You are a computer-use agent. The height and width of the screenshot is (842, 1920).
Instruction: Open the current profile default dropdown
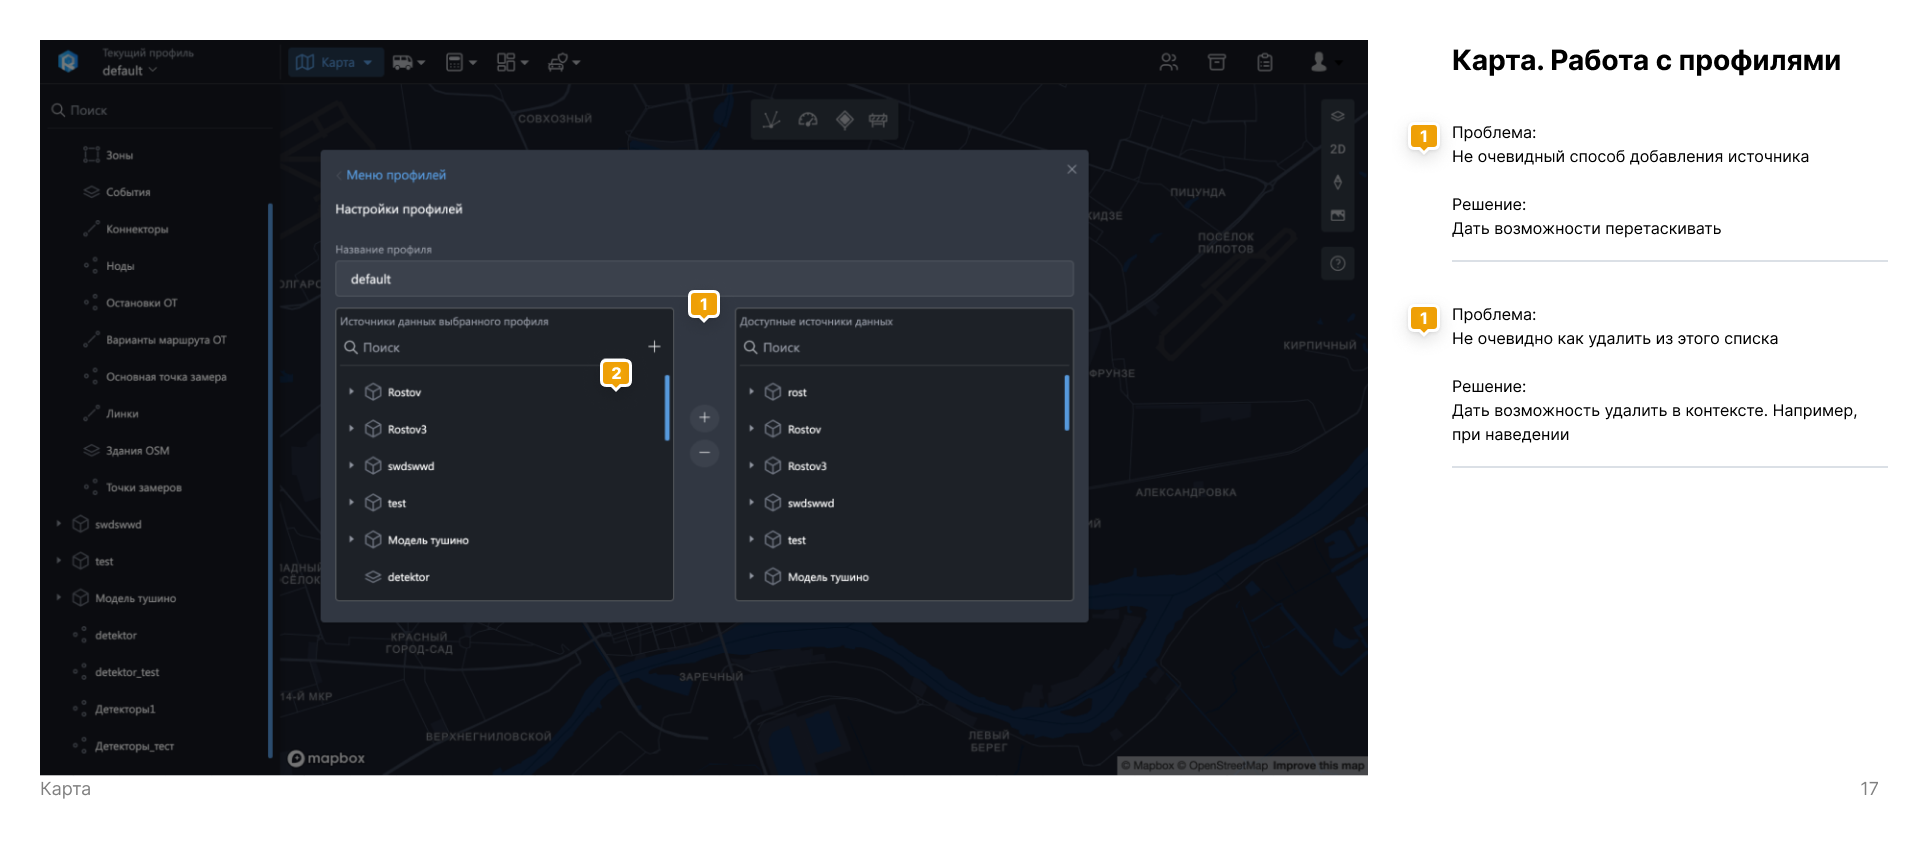tap(129, 71)
